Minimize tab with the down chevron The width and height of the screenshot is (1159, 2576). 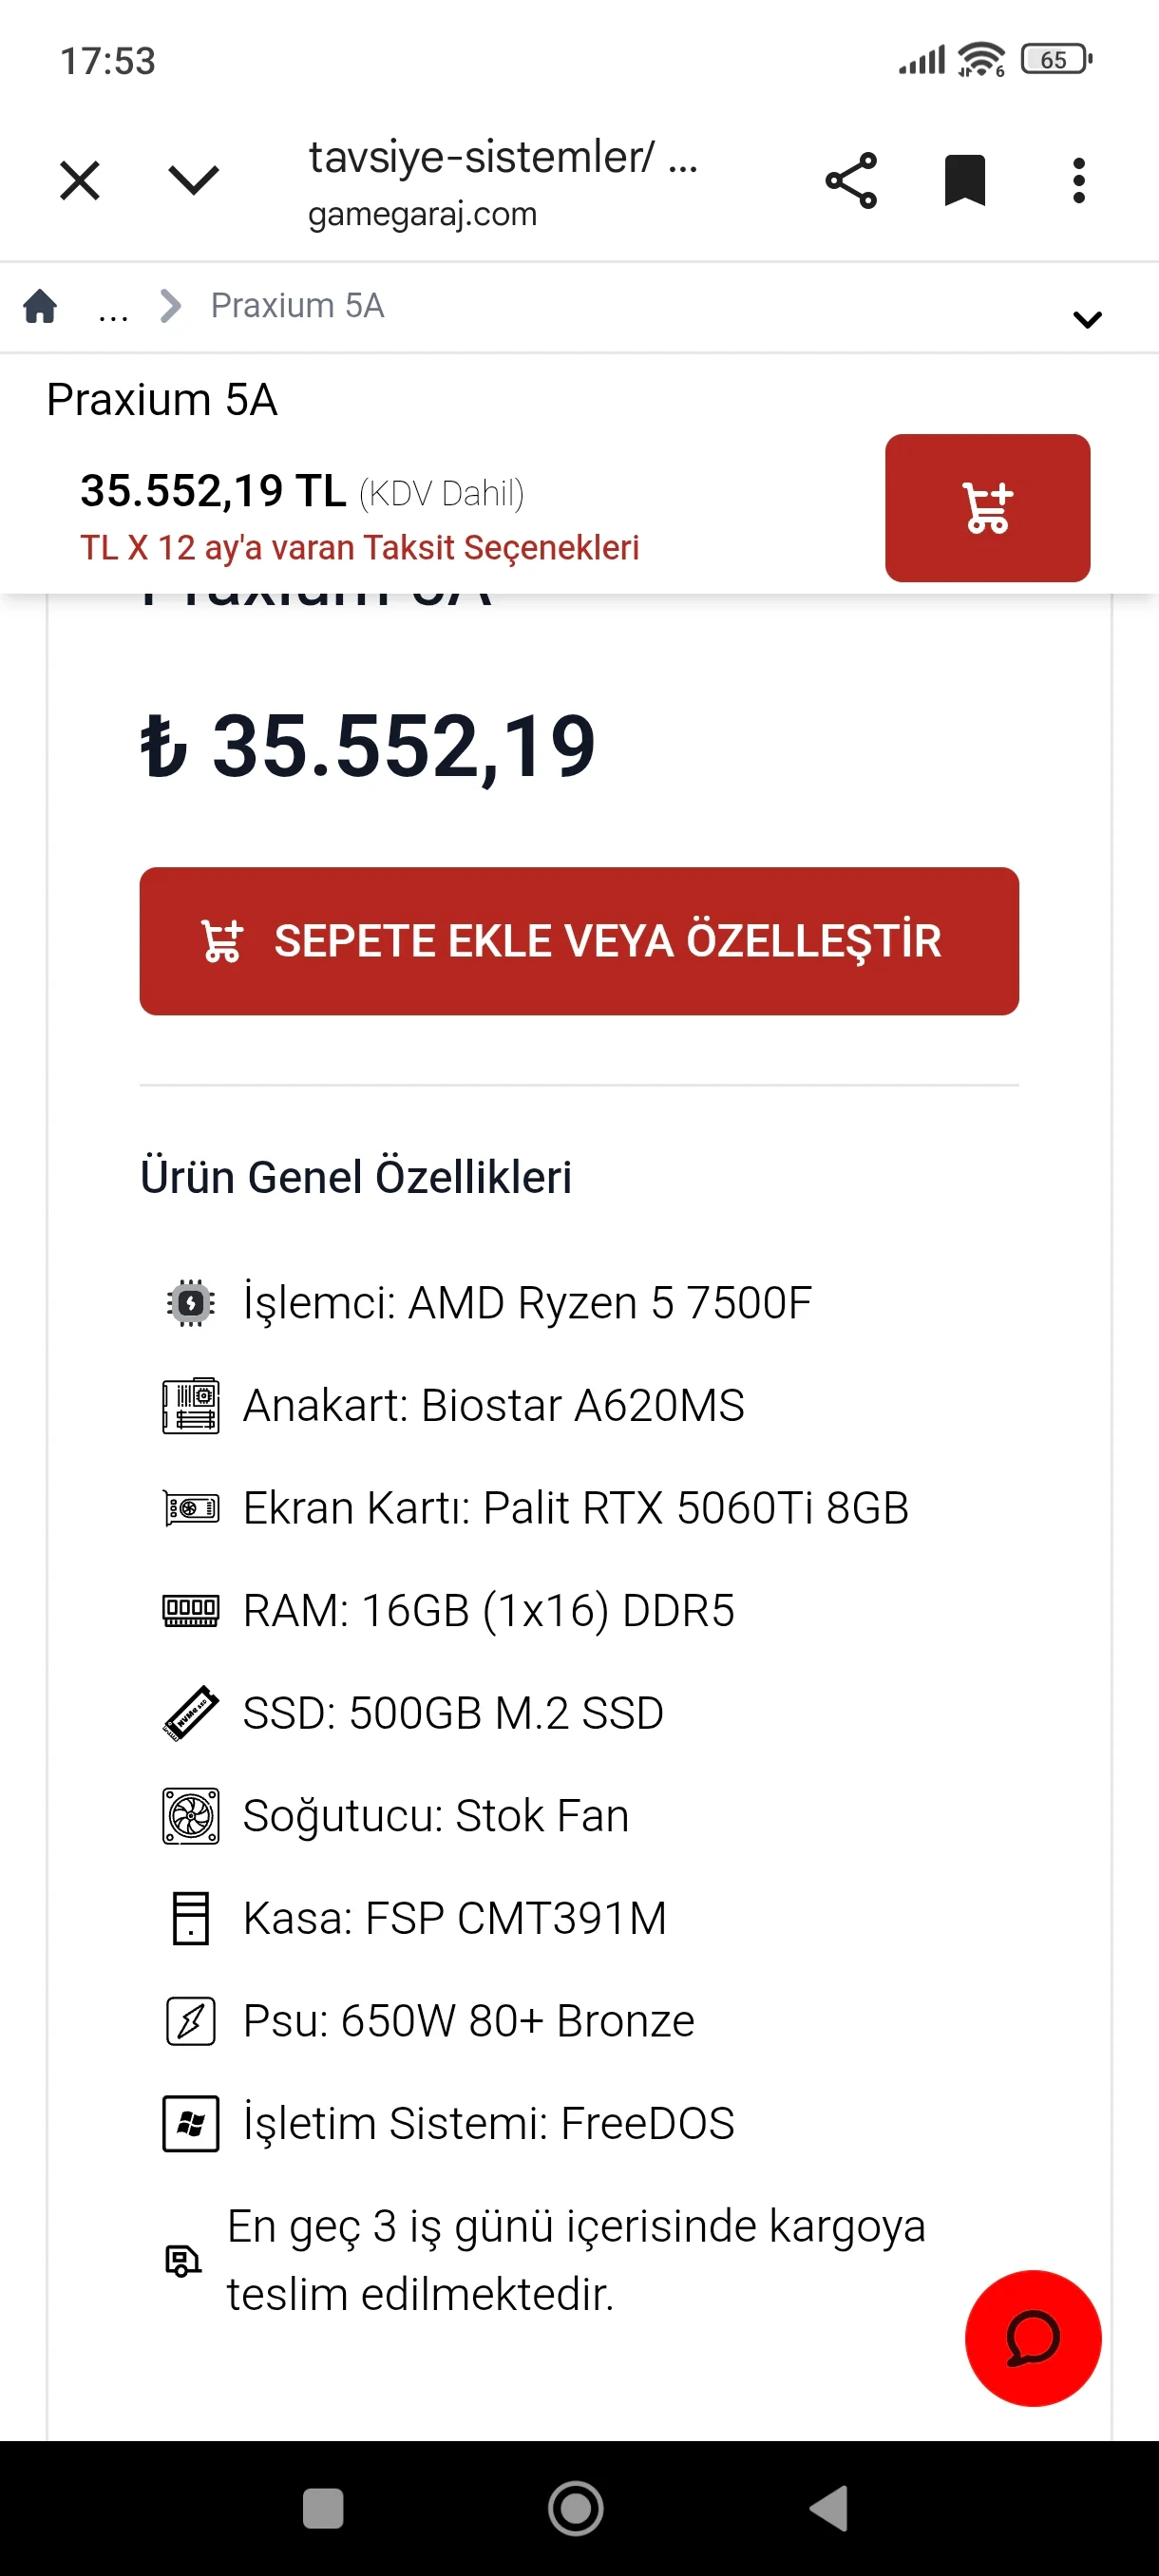pyautogui.click(x=193, y=181)
